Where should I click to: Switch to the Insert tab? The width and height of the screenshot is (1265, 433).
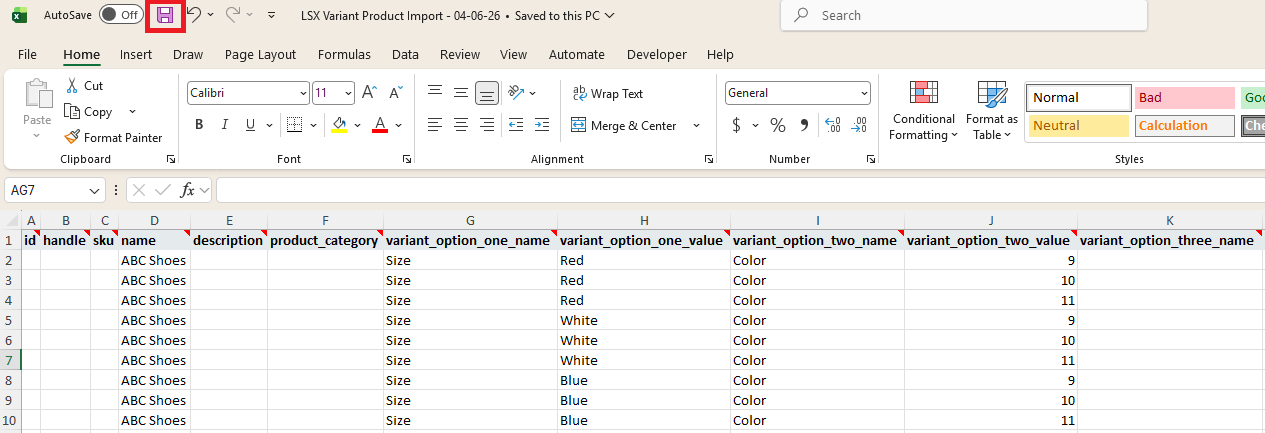pyautogui.click(x=136, y=54)
